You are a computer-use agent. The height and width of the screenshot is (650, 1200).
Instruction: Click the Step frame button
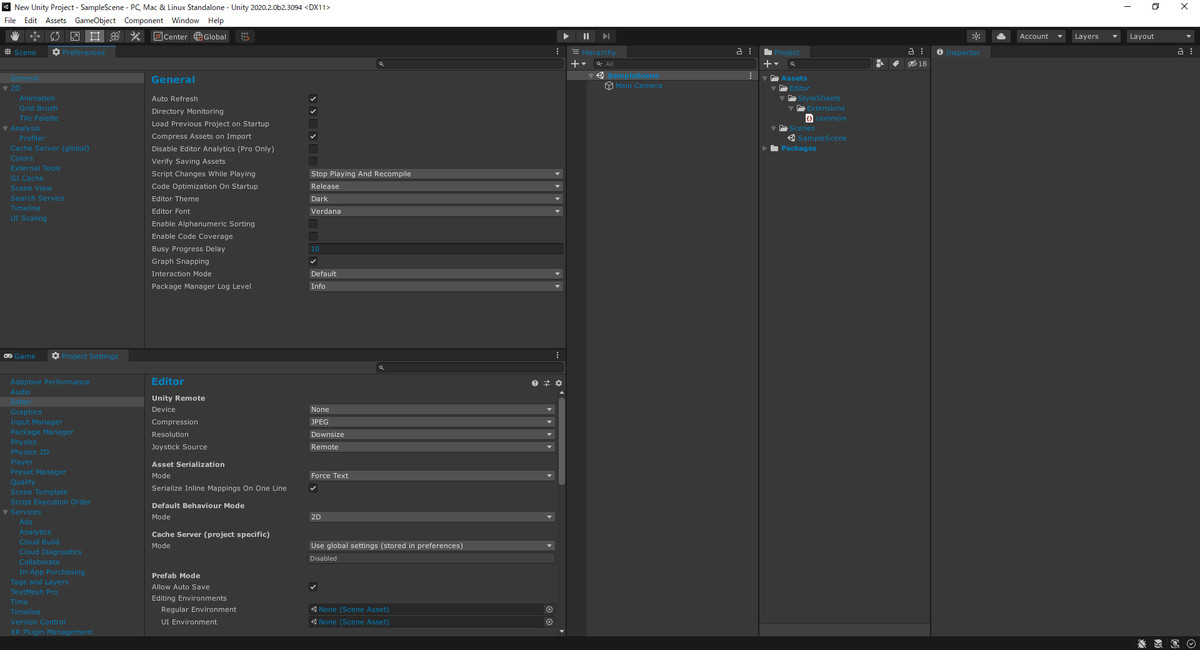[x=606, y=36]
